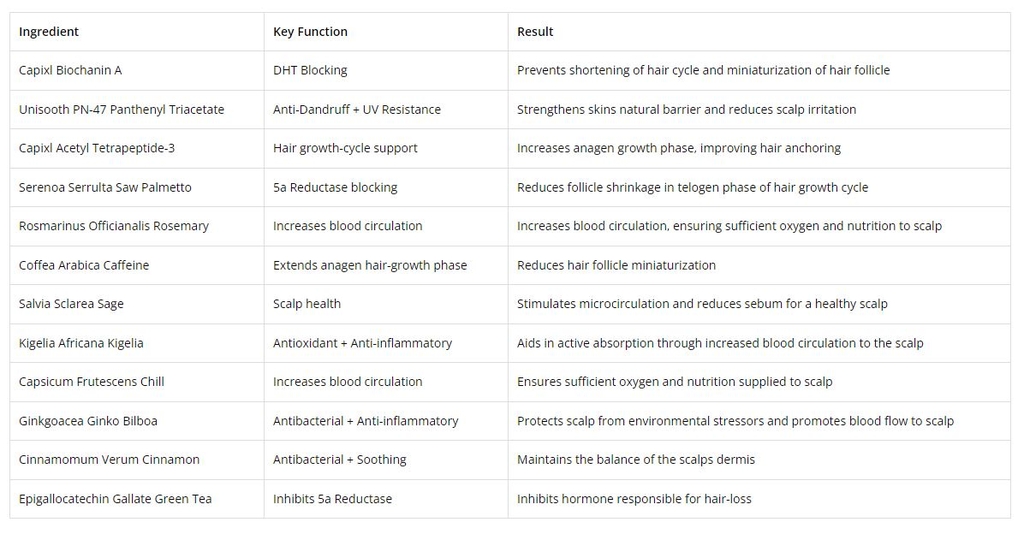The width and height of the screenshot is (1024, 534).
Task: Click Reduces hair follicle miniaturization result
Action: coord(616,265)
